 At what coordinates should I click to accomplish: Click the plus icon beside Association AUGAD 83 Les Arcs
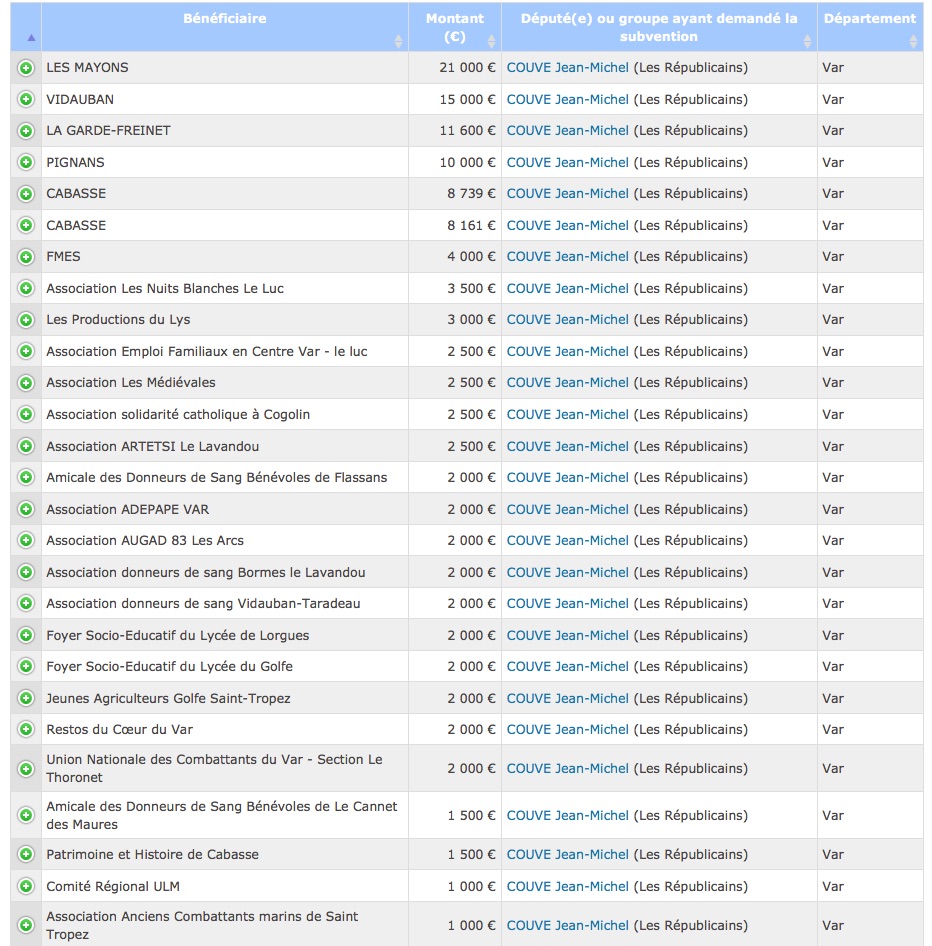[x=26, y=541]
